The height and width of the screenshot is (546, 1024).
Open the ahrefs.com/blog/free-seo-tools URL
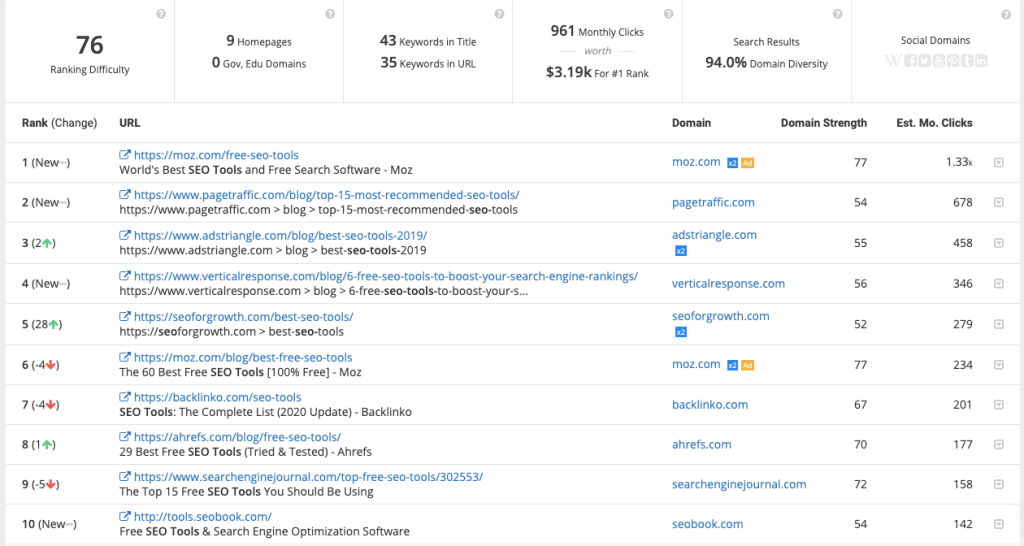click(x=237, y=437)
